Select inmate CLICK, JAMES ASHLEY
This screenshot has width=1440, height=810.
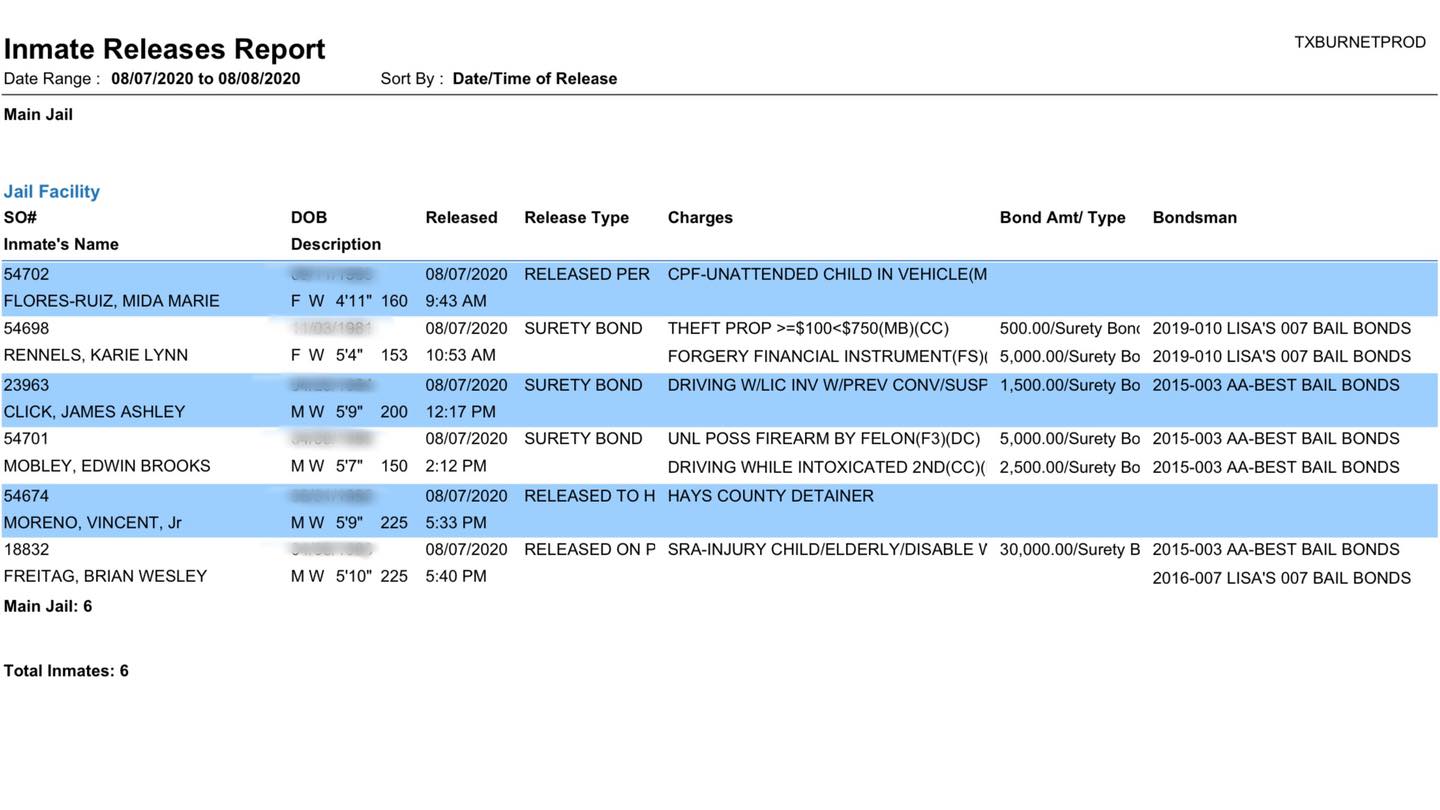pos(95,413)
